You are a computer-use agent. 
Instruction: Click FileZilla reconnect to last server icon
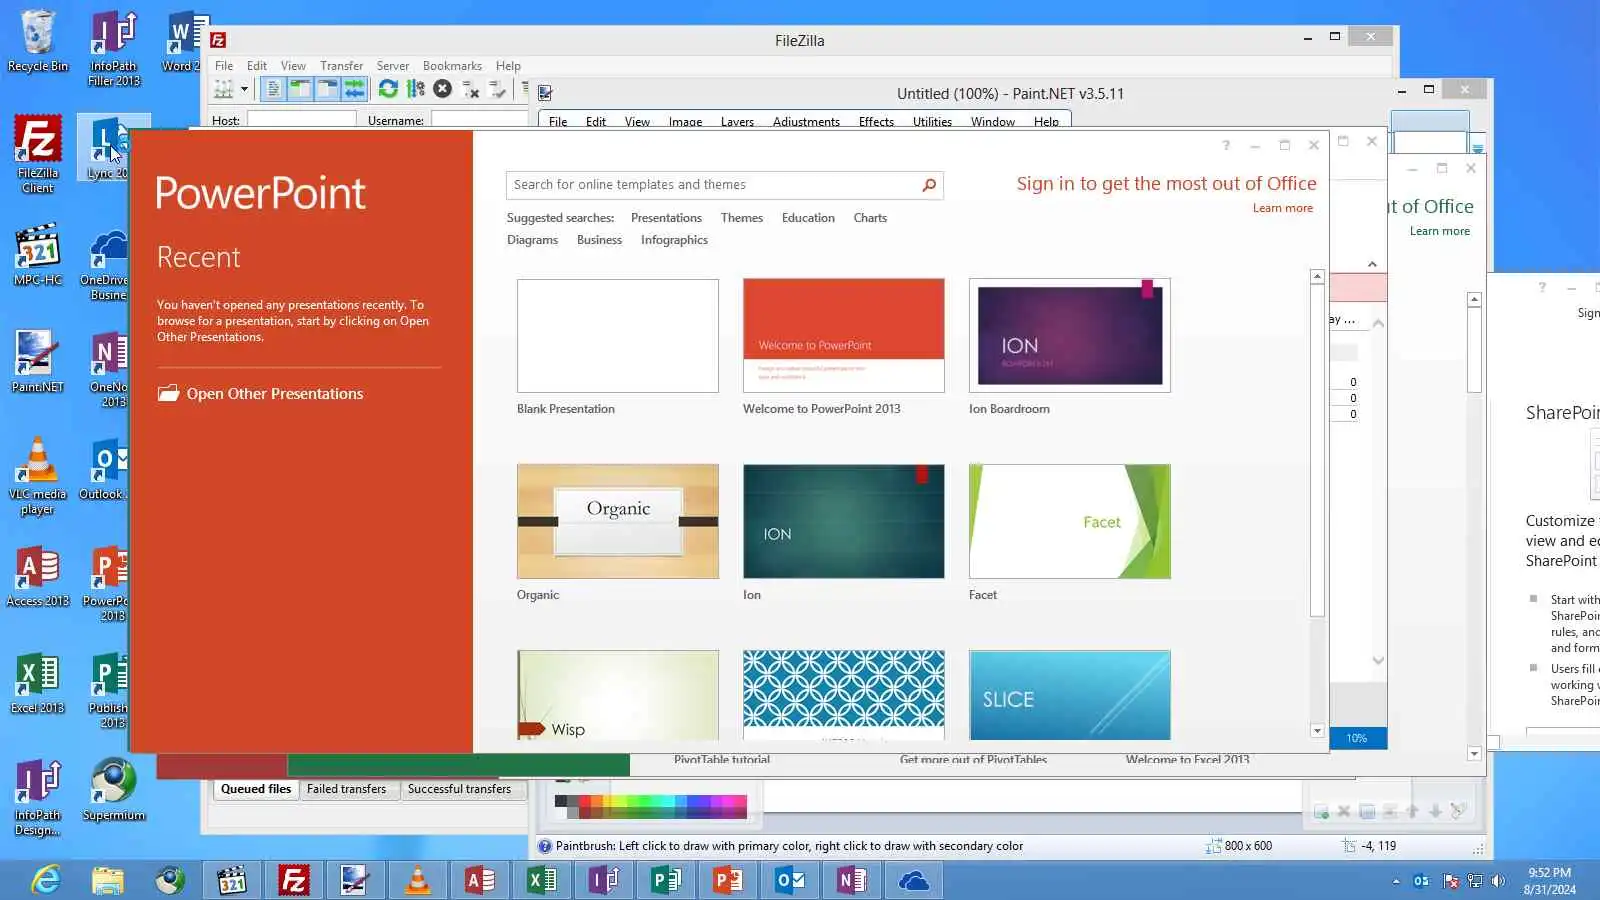click(x=497, y=89)
